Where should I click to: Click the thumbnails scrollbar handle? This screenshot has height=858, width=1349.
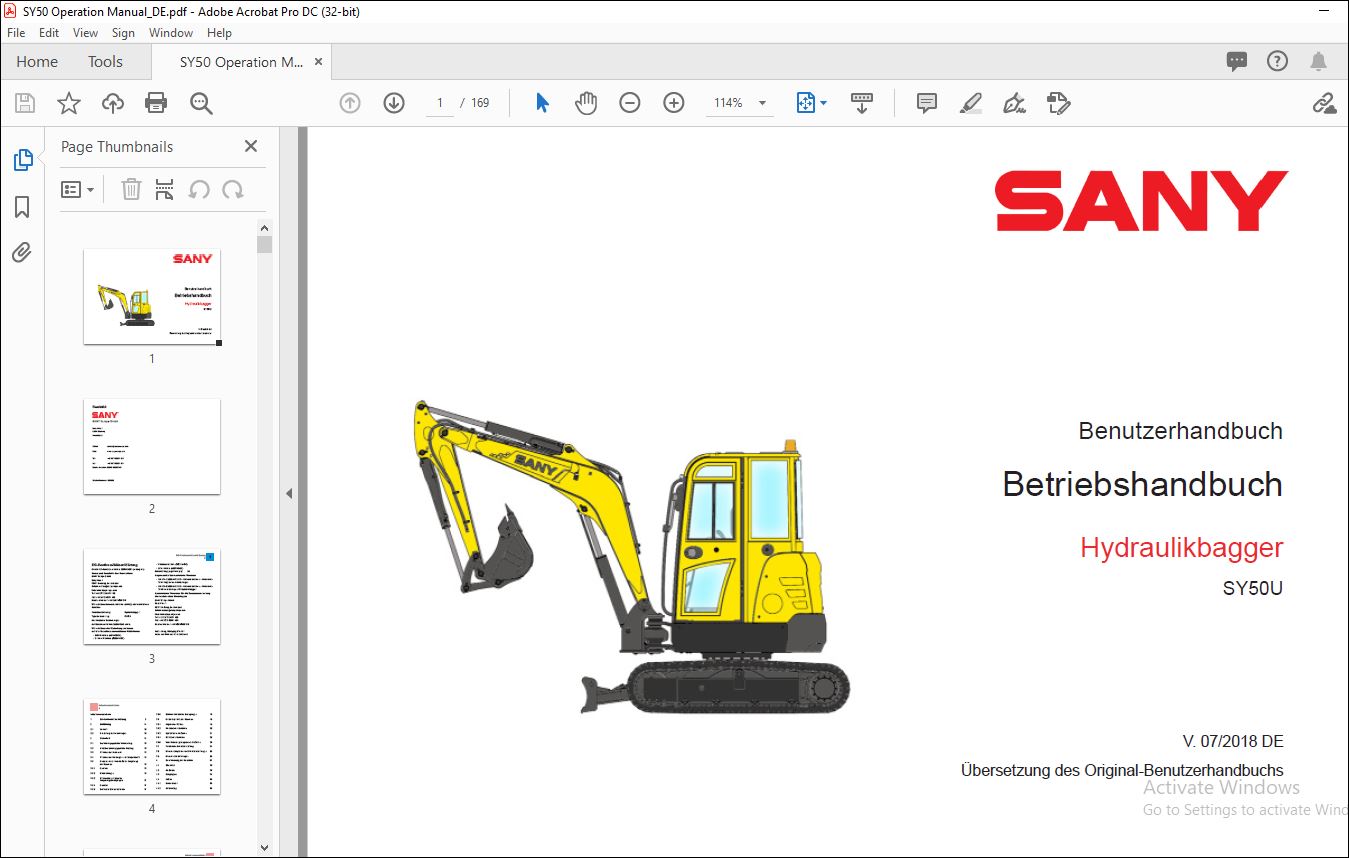(264, 244)
